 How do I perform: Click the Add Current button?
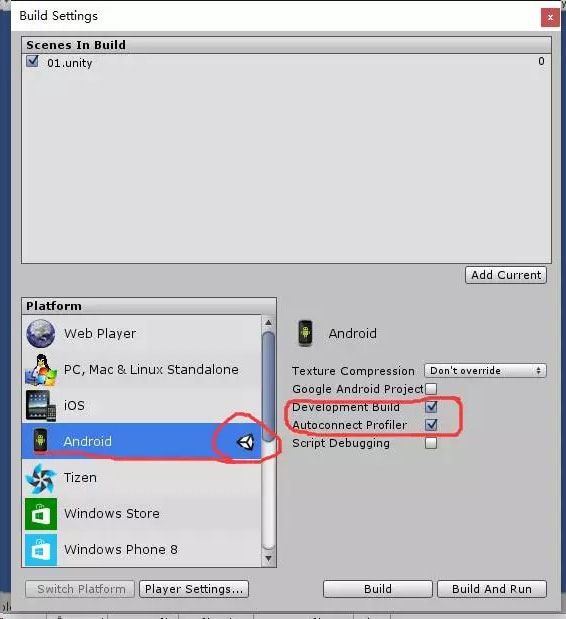[506, 275]
